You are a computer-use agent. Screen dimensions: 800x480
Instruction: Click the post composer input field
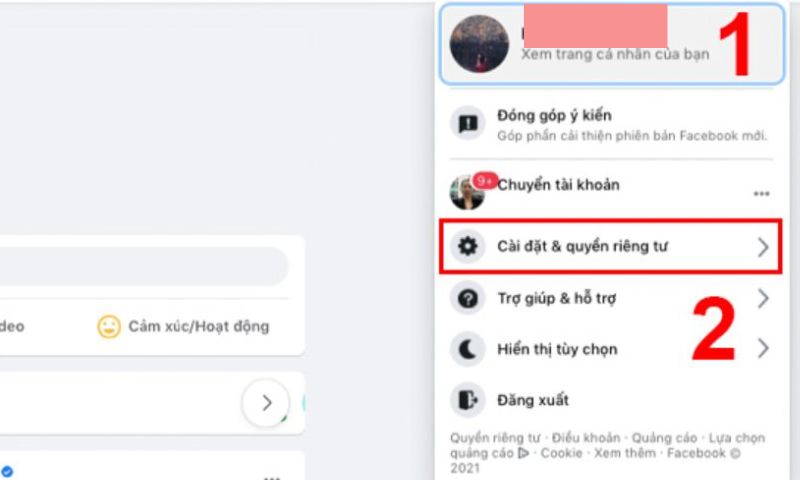pos(143,266)
